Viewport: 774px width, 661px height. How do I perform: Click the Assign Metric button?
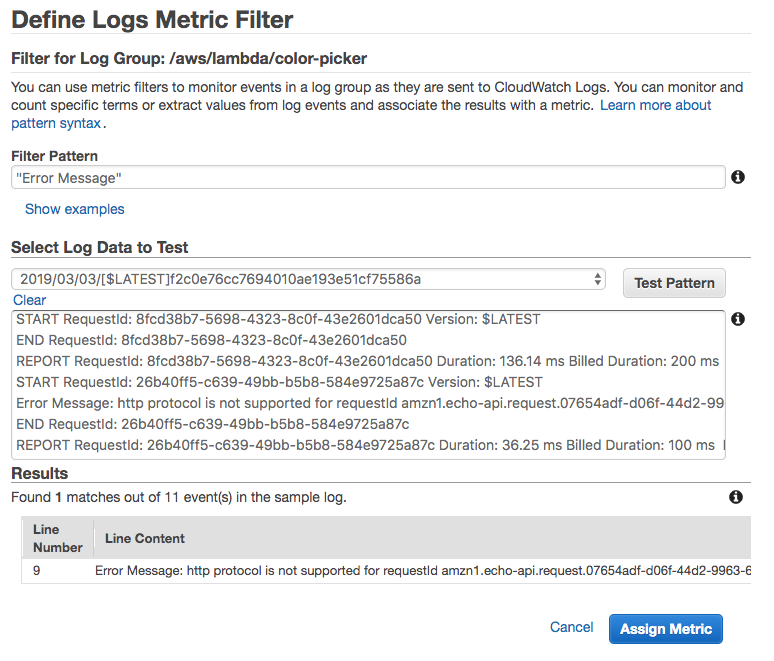point(665,628)
